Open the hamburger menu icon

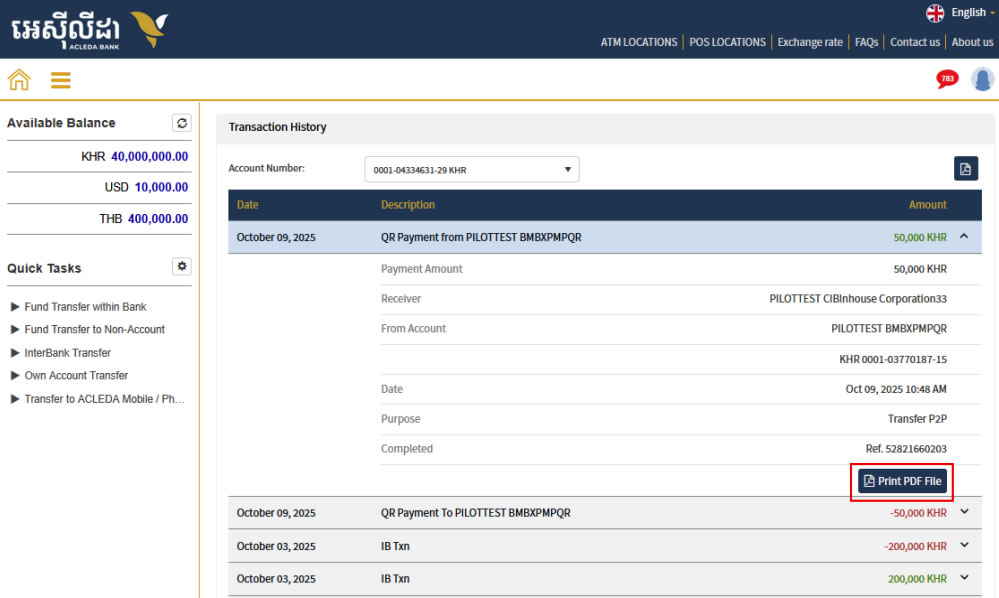click(x=61, y=80)
